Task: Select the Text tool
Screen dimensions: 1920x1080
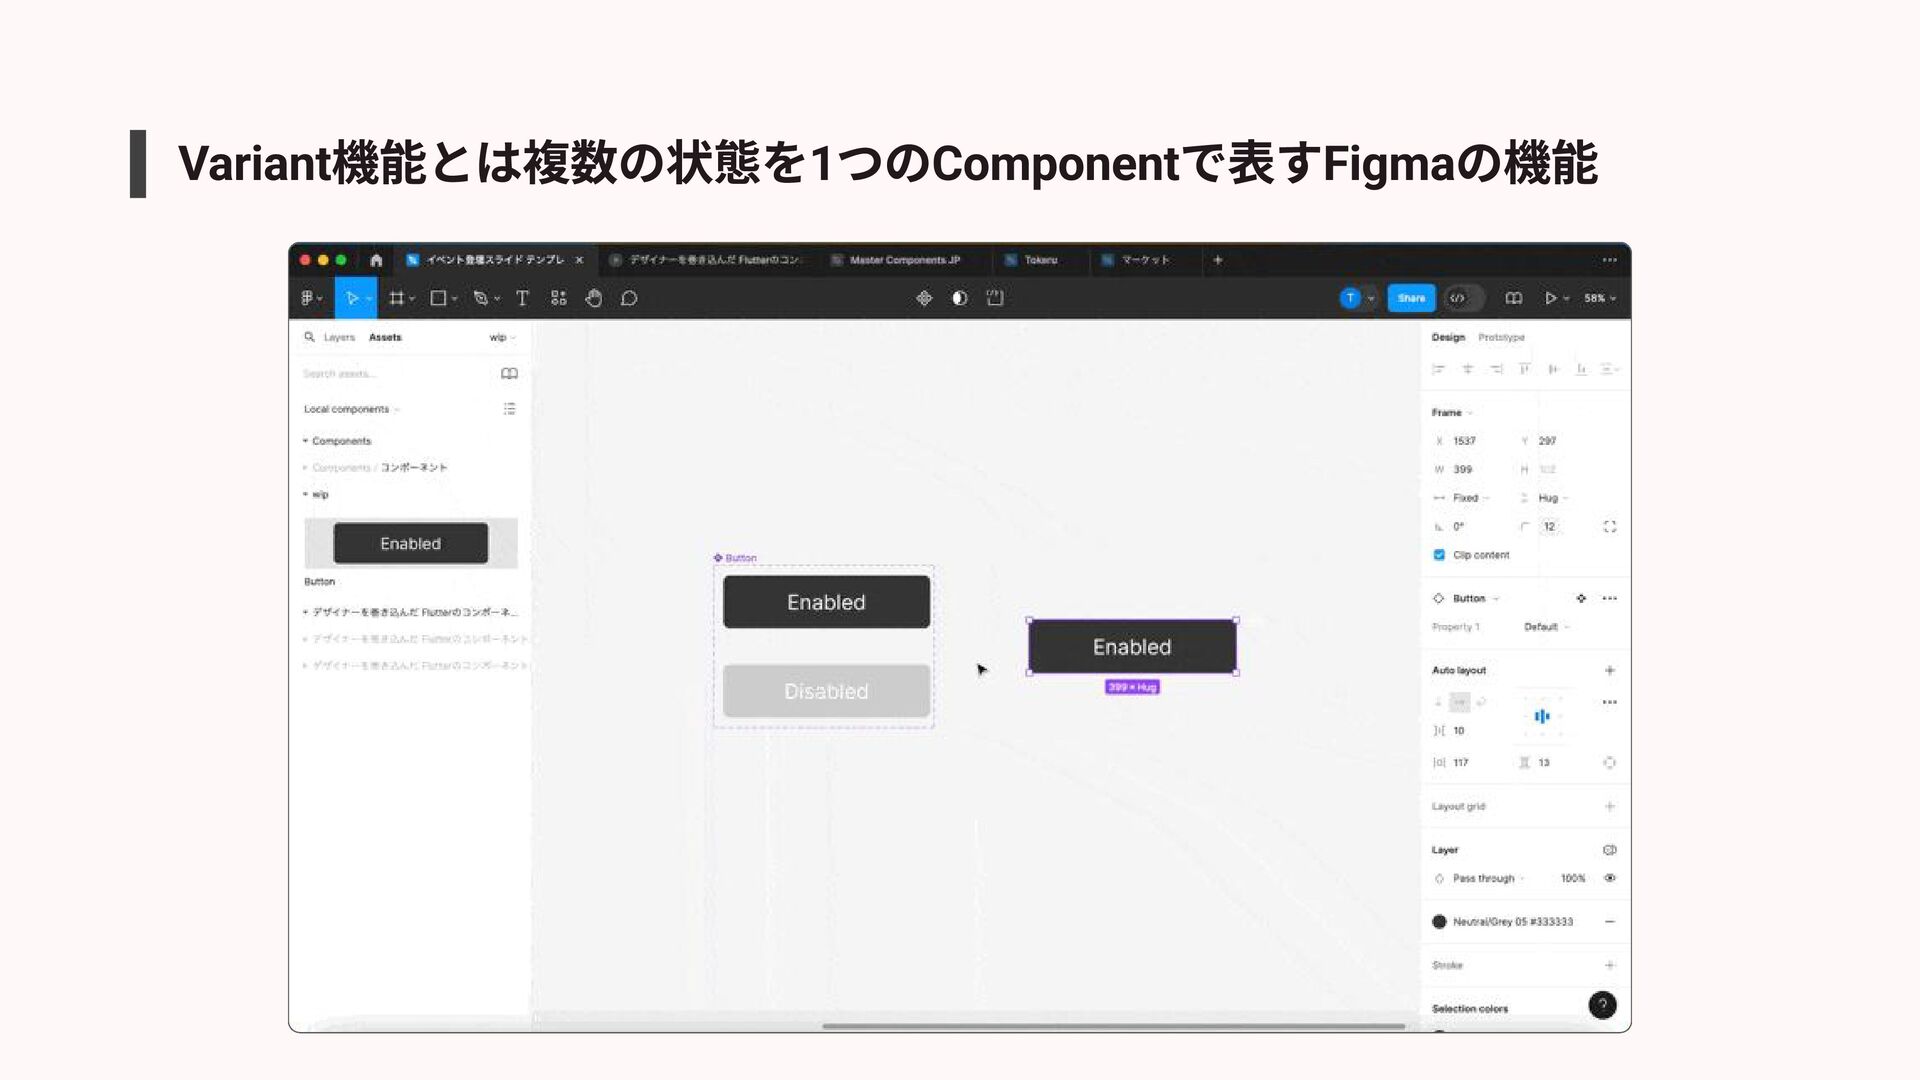Action: [x=522, y=298]
